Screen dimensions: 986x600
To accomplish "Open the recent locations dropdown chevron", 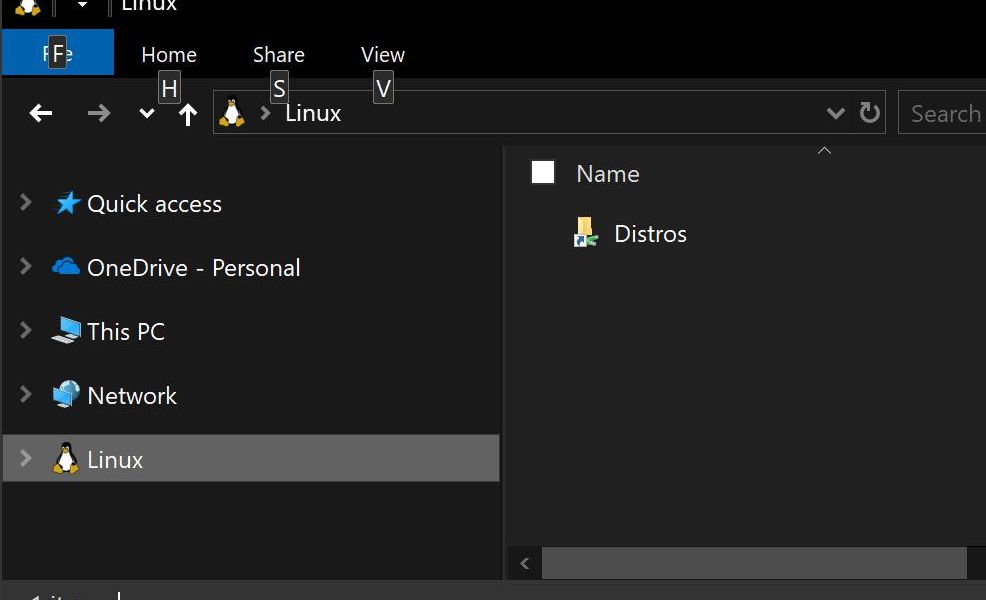I will click(146, 113).
